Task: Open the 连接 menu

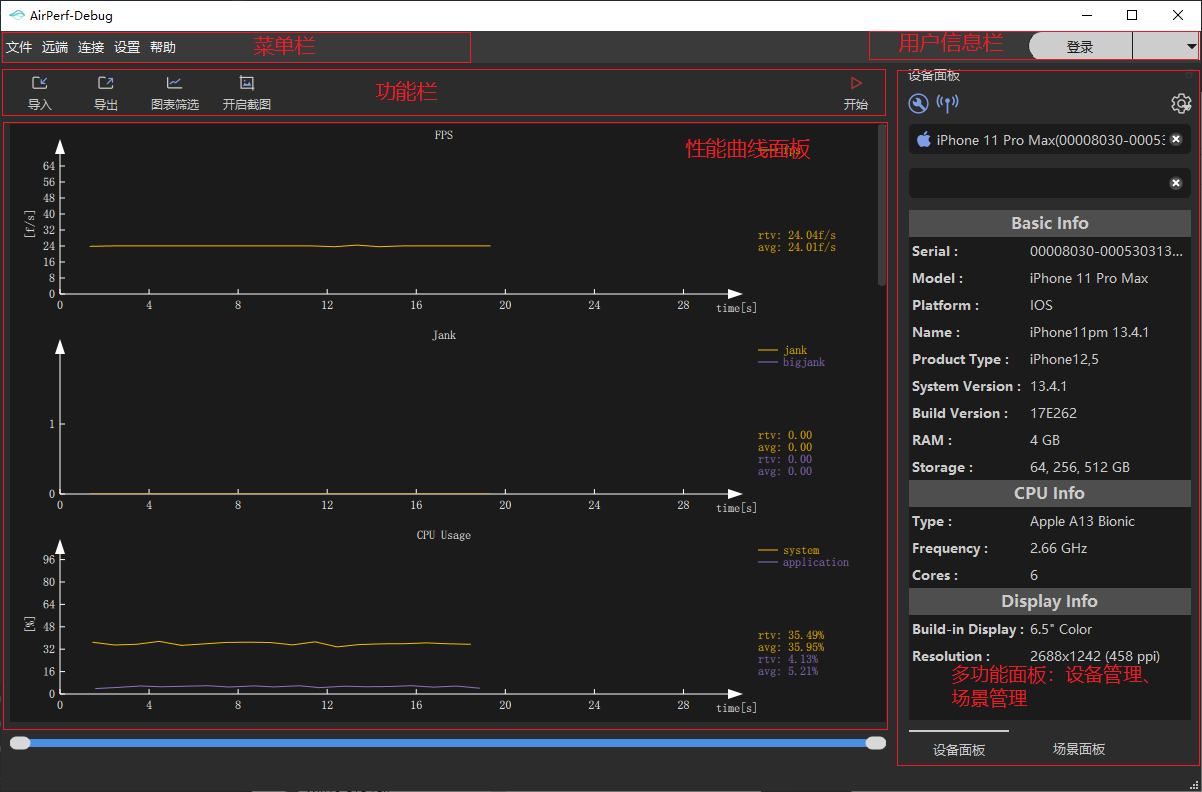Action: pos(91,47)
